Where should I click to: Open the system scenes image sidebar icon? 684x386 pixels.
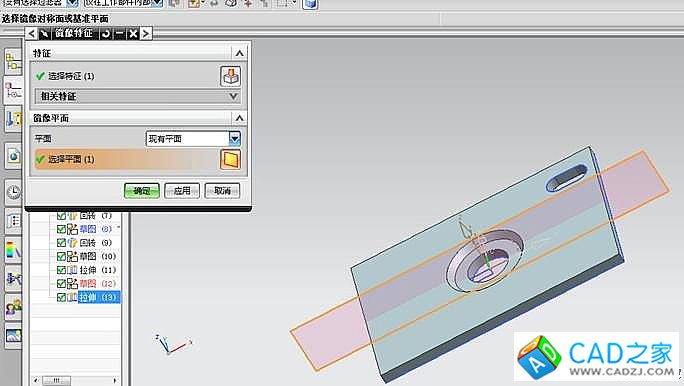click(x=13, y=336)
